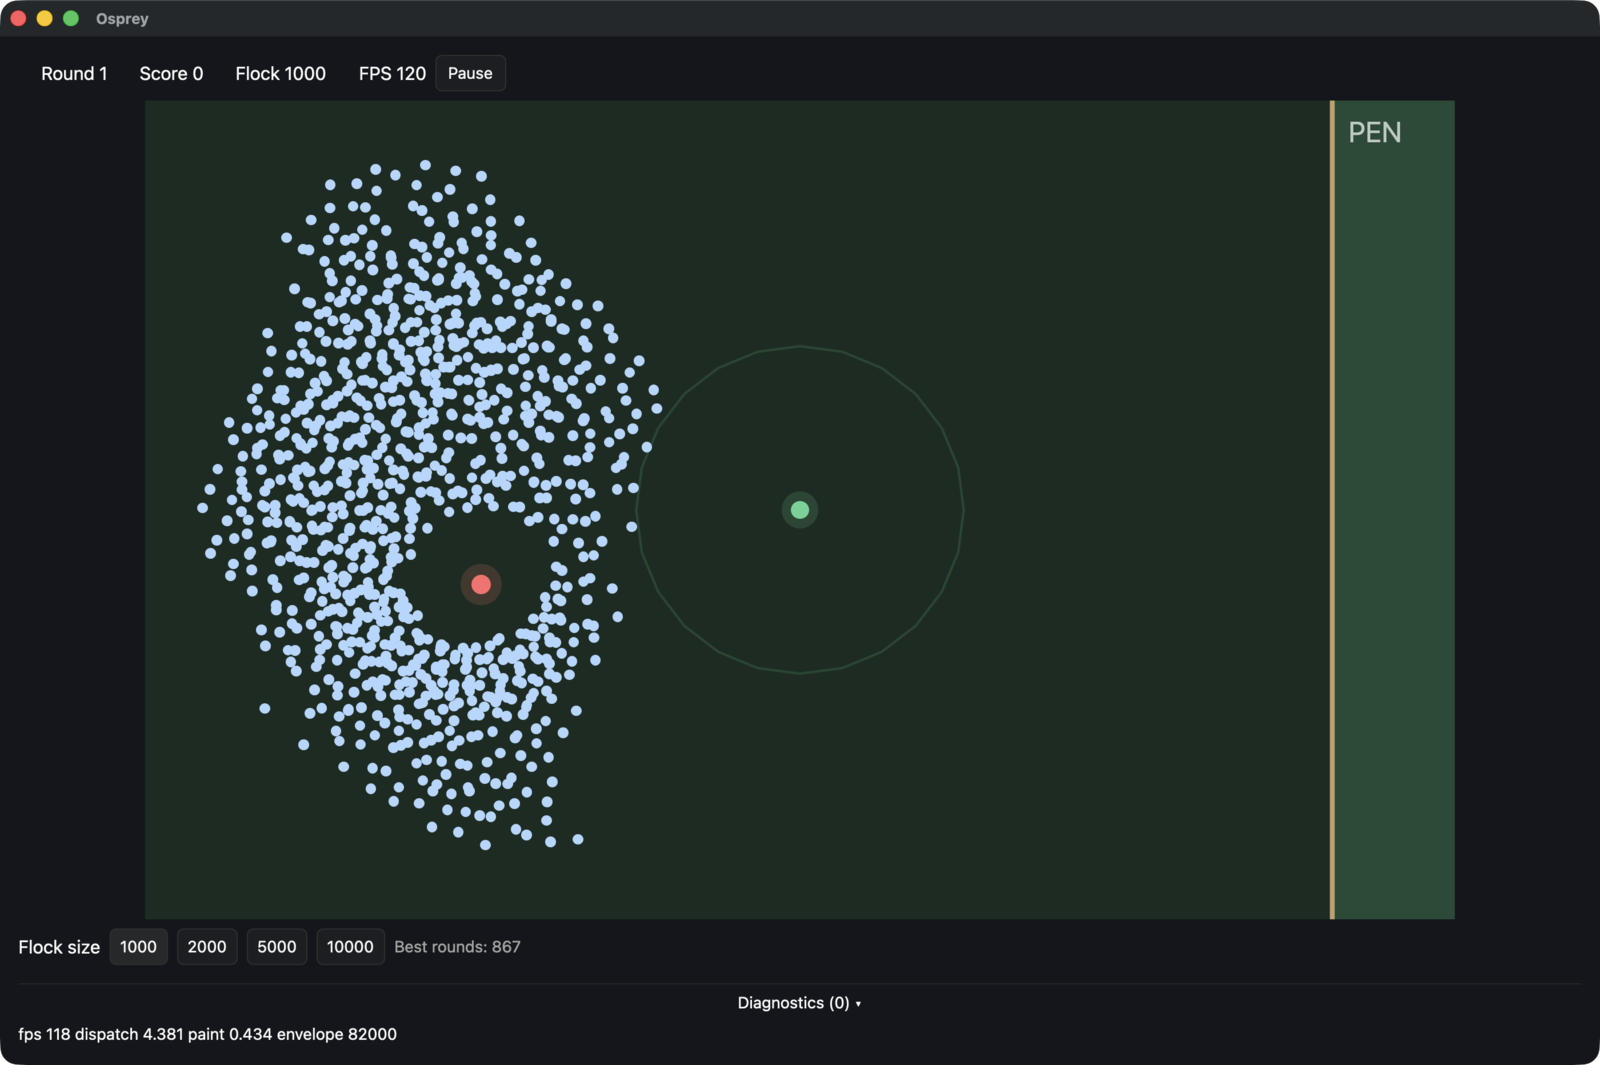
Task: Close the Osprey window
Action: tap(18, 18)
